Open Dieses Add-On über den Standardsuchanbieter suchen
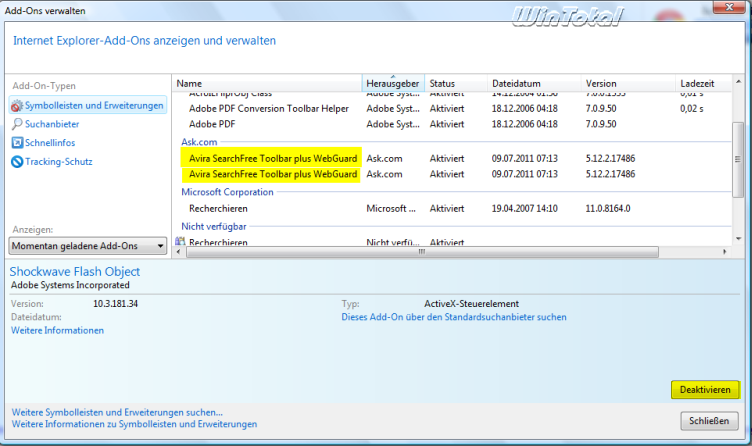Viewport: 752px width, 446px height. coord(454,317)
